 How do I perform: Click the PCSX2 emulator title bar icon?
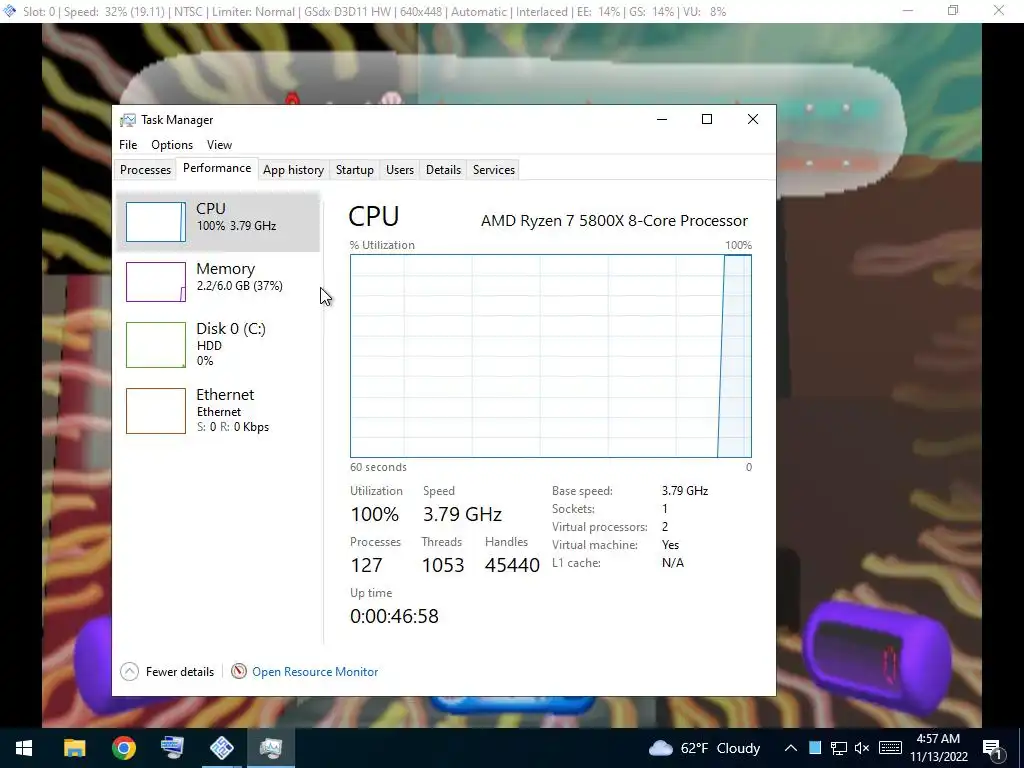9,11
